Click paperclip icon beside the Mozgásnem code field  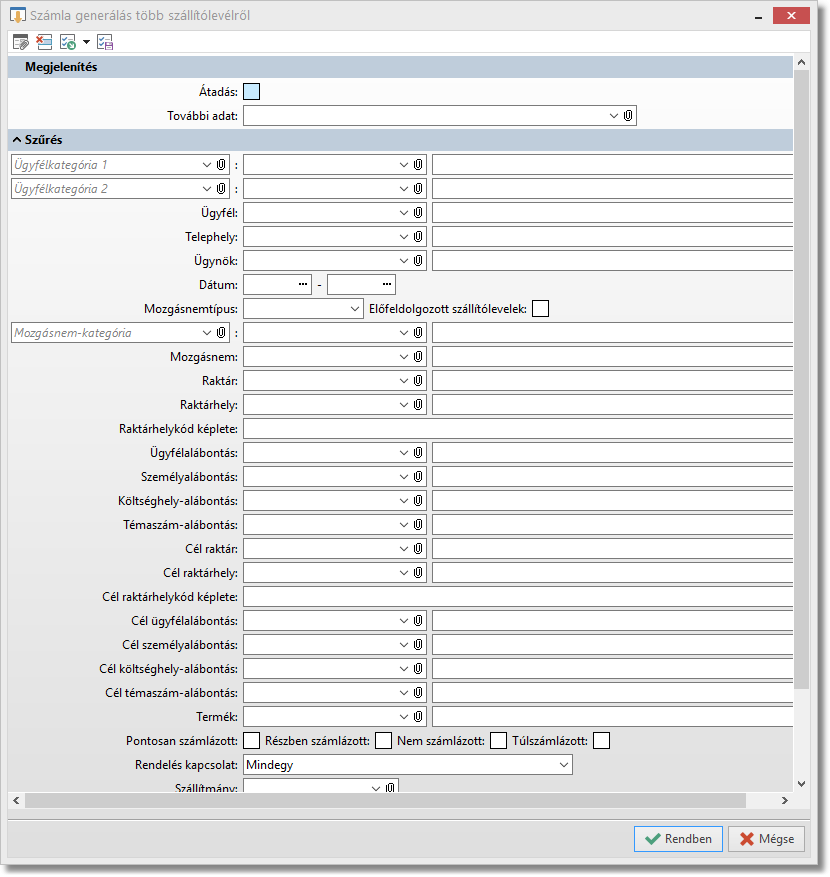pos(418,357)
